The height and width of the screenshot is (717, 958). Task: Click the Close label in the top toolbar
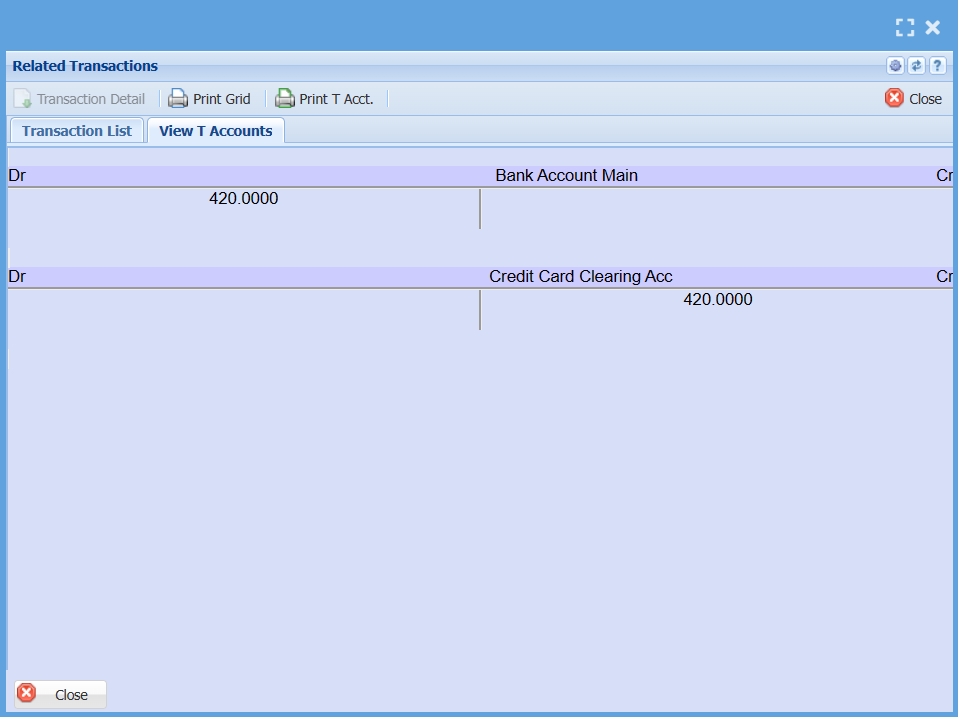coord(925,99)
